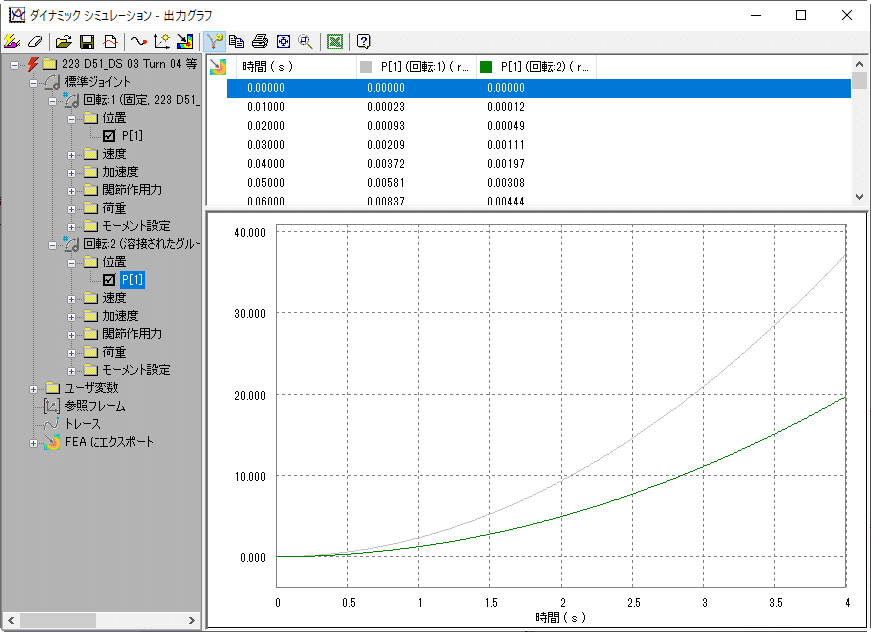
Task: Click the question-mark Help icon
Action: tap(363, 42)
